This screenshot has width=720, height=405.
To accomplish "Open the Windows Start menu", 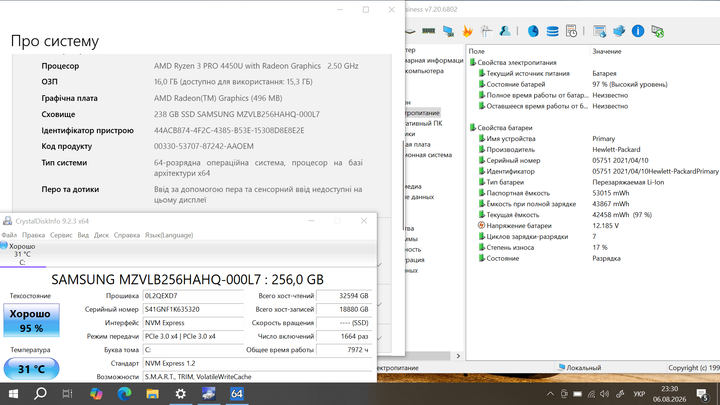I will pyautogui.click(x=13, y=394).
